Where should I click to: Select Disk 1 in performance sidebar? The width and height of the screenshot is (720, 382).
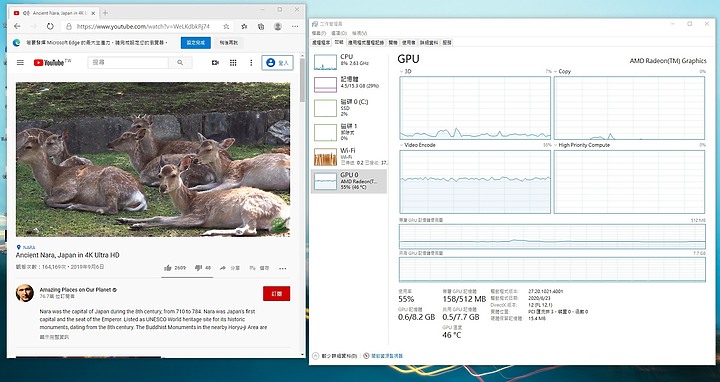click(349, 132)
